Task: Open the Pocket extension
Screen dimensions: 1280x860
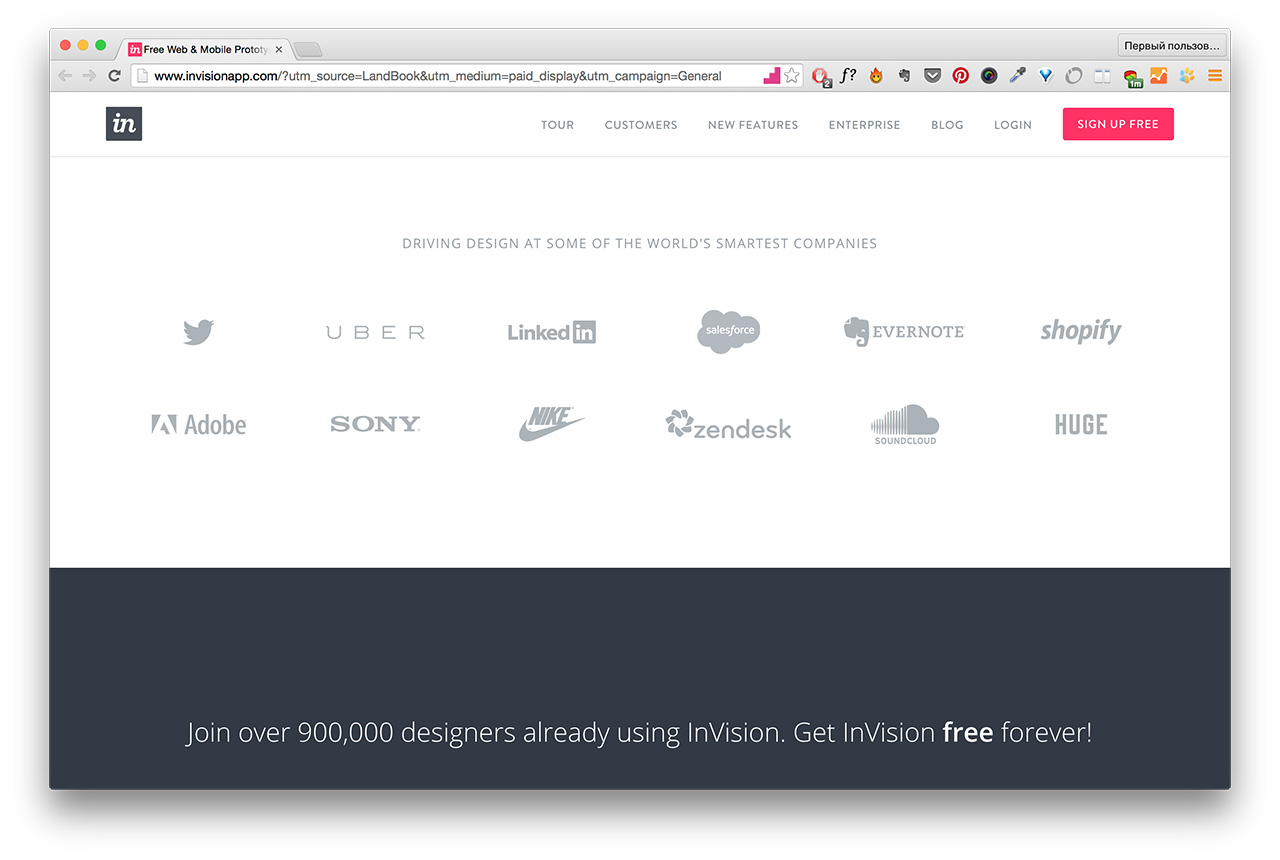Action: (x=932, y=75)
